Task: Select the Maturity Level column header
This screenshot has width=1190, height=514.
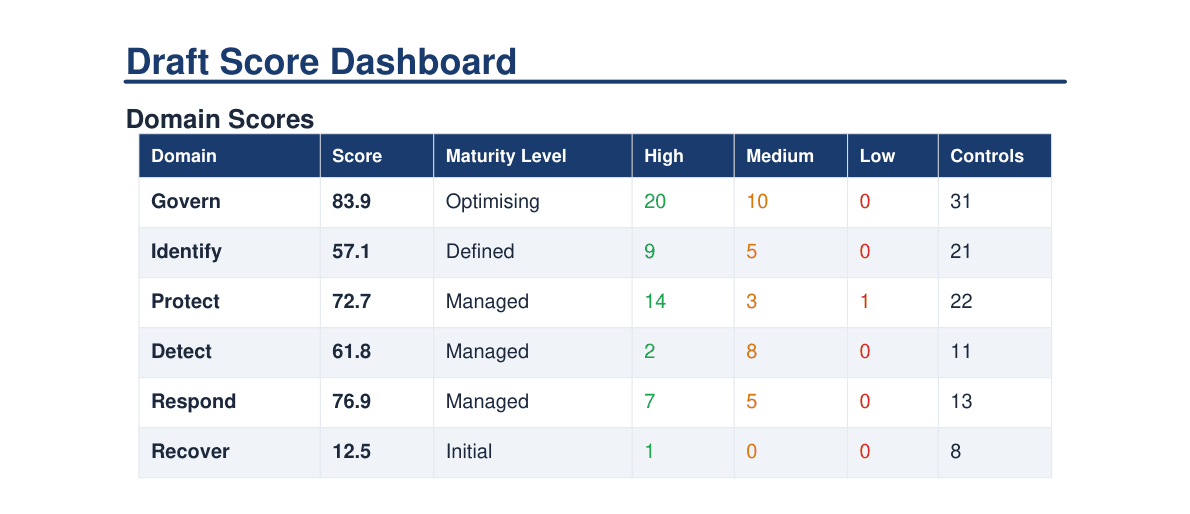Action: coord(532,156)
